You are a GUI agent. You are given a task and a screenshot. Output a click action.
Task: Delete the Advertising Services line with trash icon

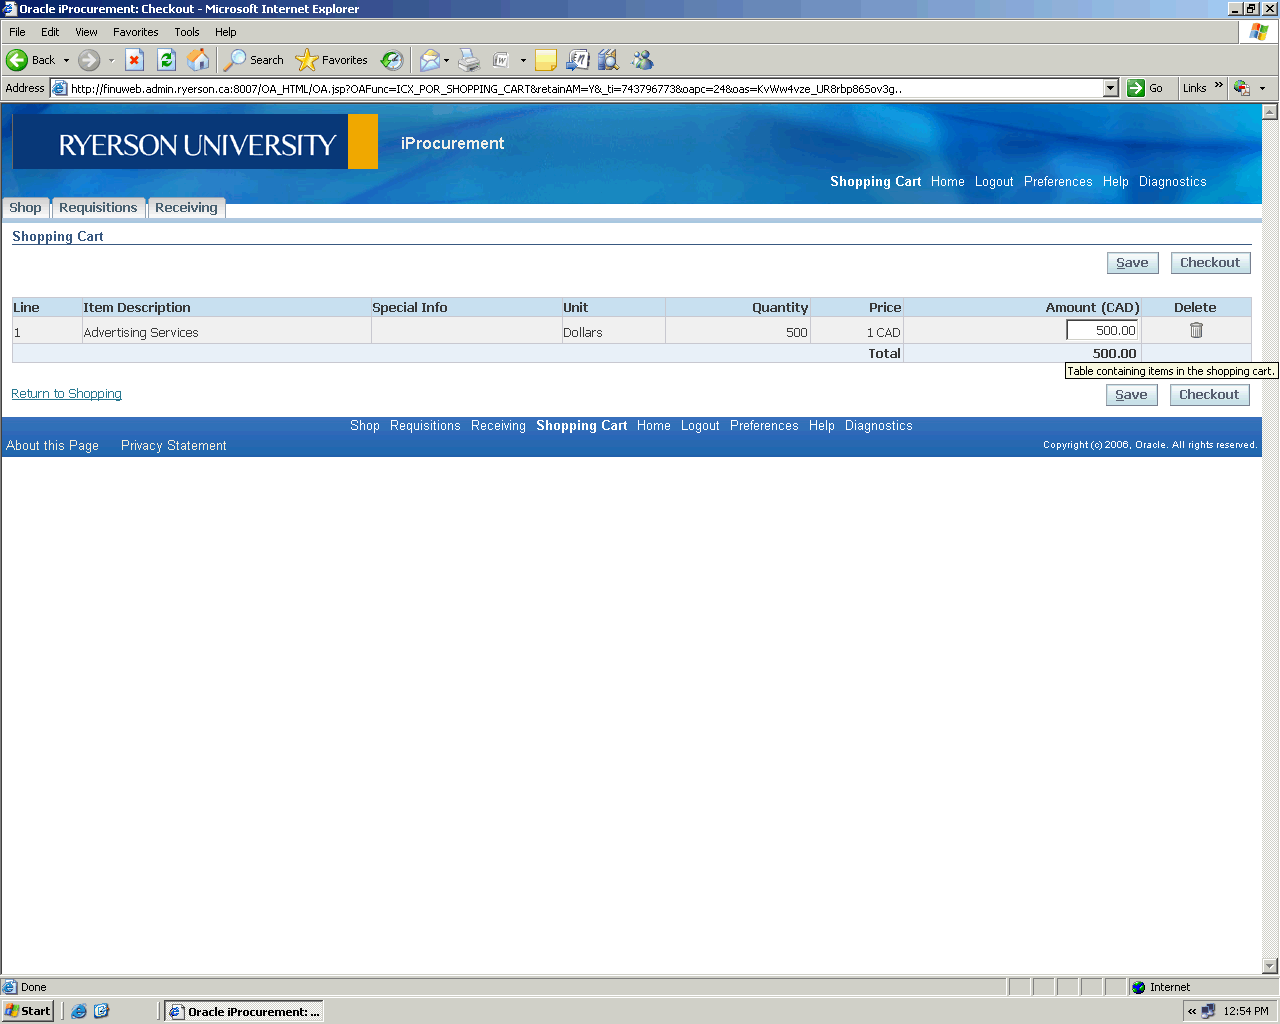[1196, 331]
